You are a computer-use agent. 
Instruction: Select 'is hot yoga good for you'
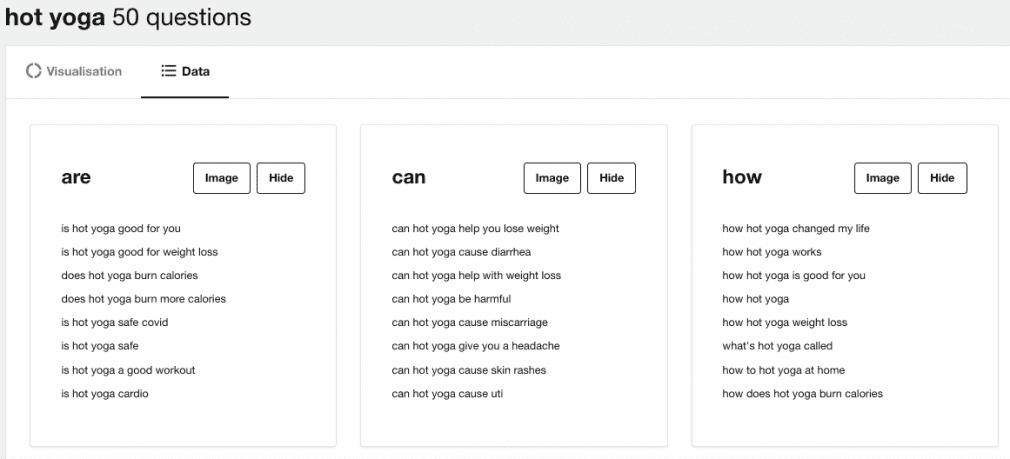pos(121,229)
